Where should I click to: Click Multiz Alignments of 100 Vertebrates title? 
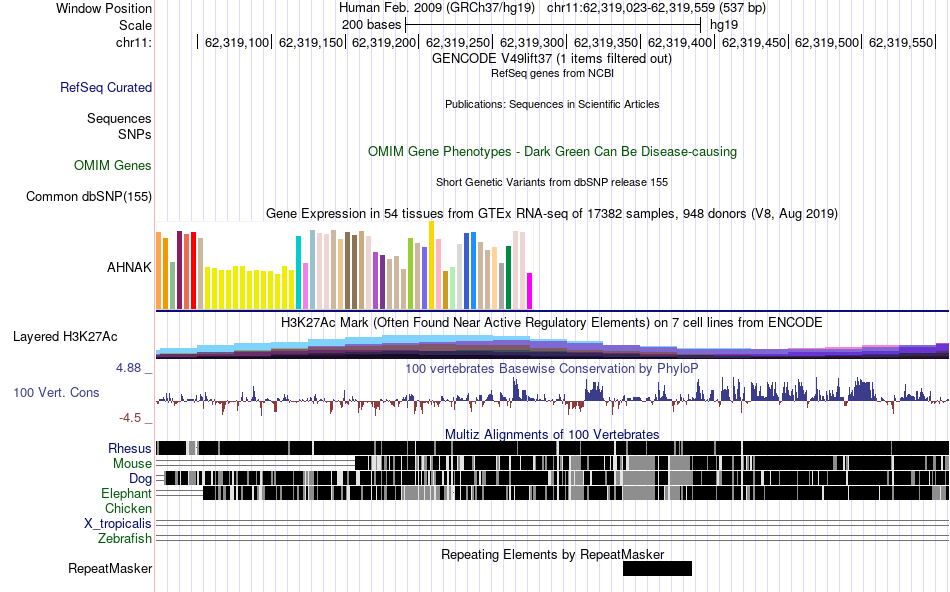552,434
